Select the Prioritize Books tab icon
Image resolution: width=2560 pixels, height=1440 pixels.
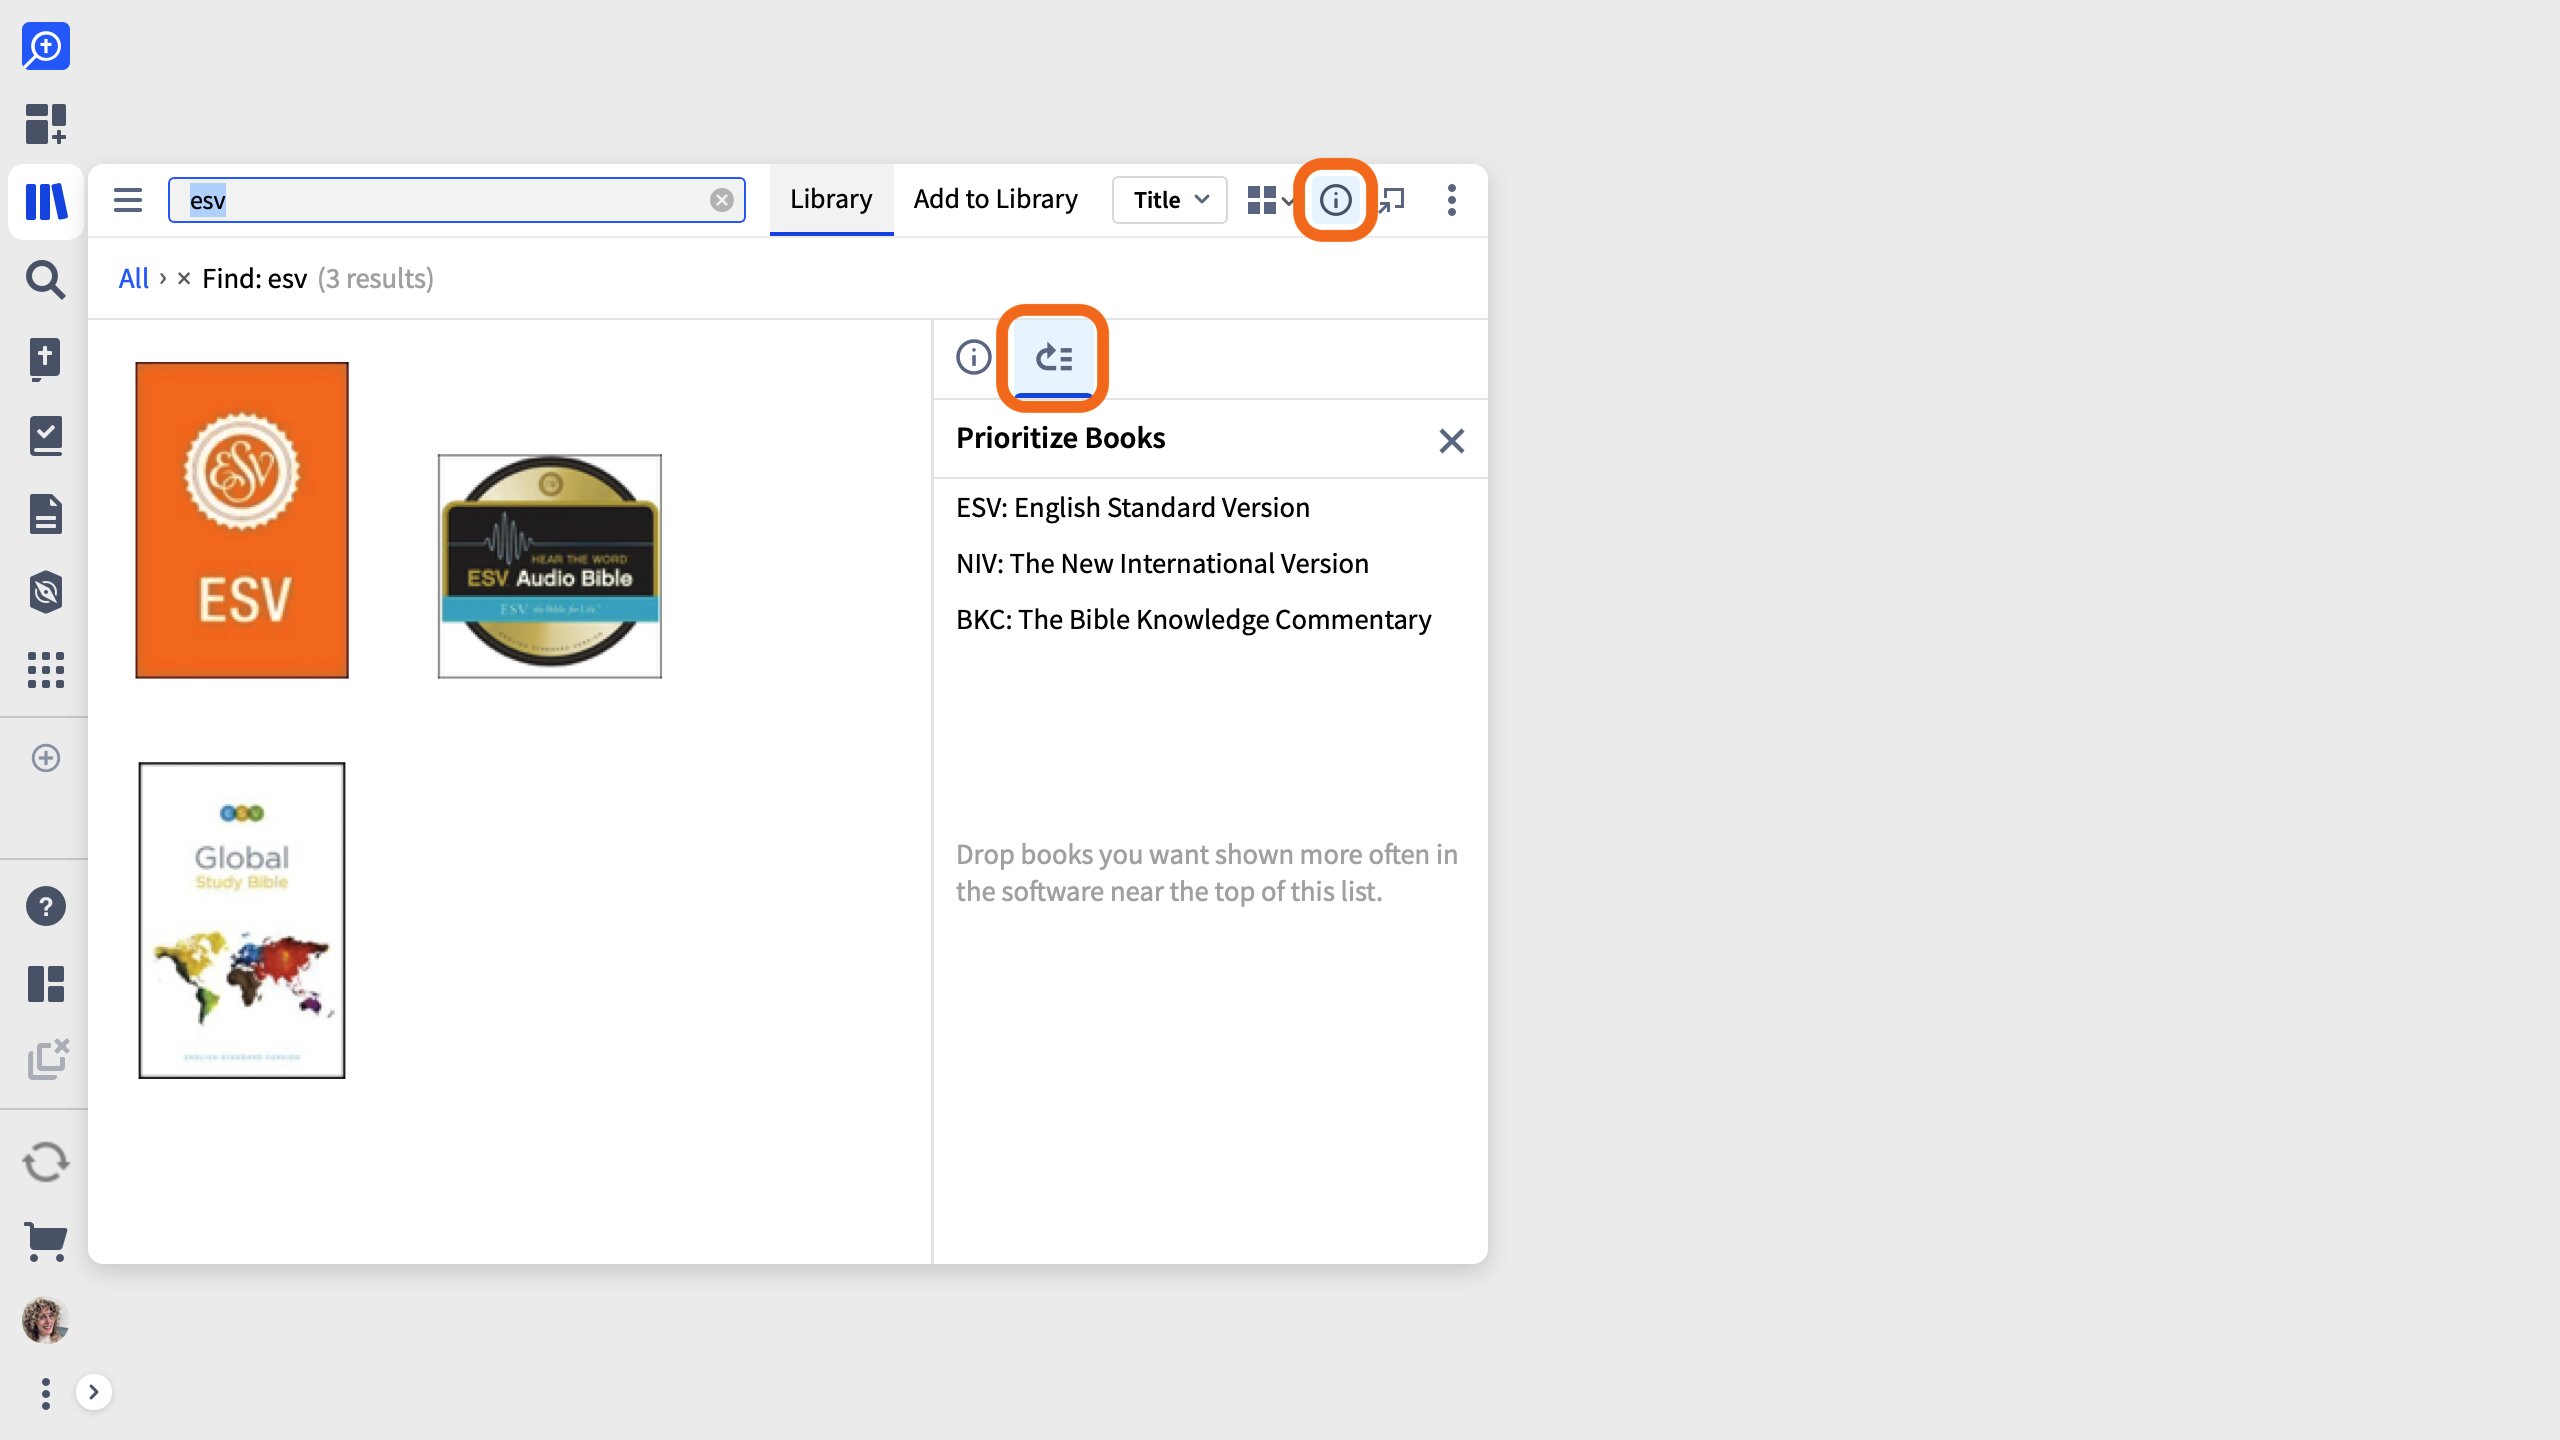coord(1053,357)
